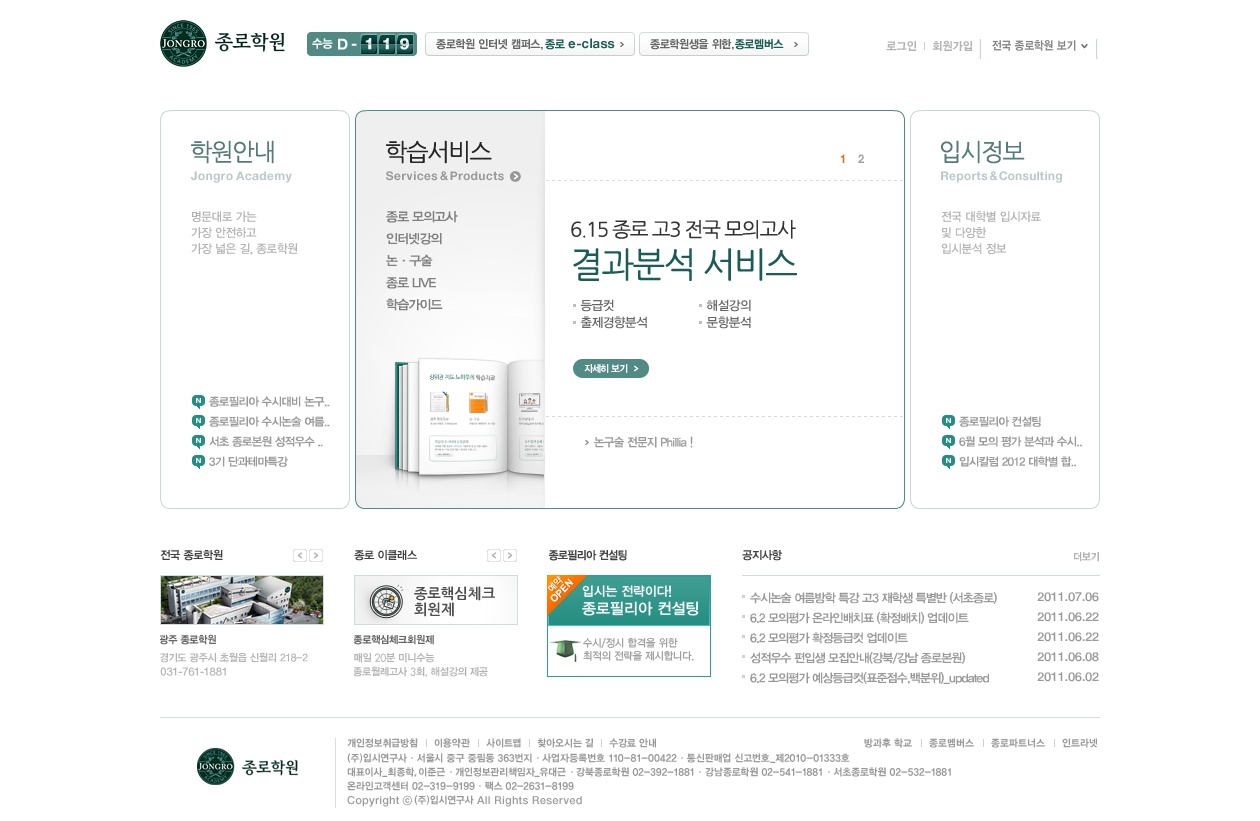The width and height of the screenshot is (1260, 821).
Task: Click the N icon beside 3기 단과테마특강
Action: [198, 461]
